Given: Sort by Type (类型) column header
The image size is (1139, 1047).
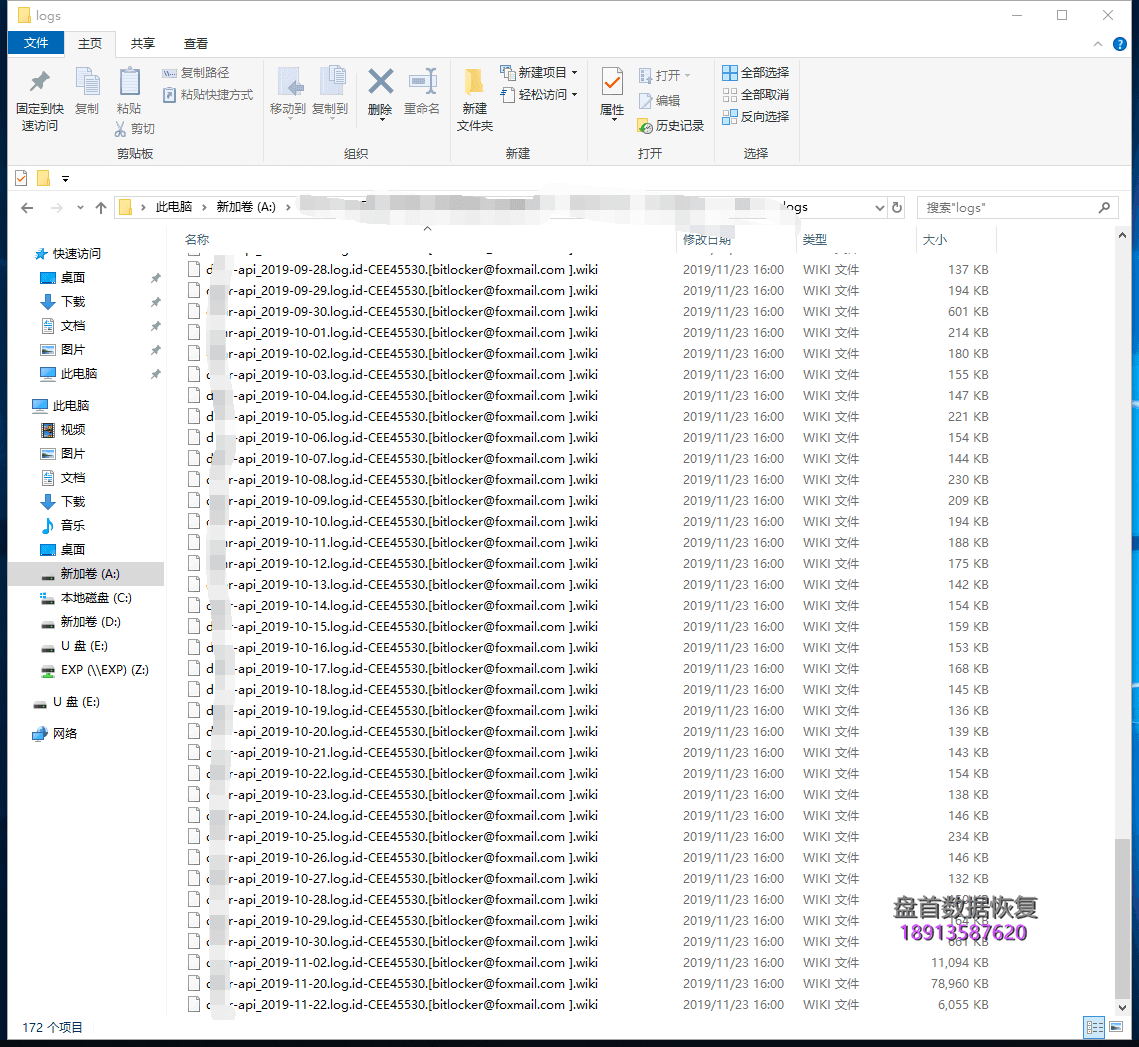Looking at the screenshot, I should [x=815, y=239].
